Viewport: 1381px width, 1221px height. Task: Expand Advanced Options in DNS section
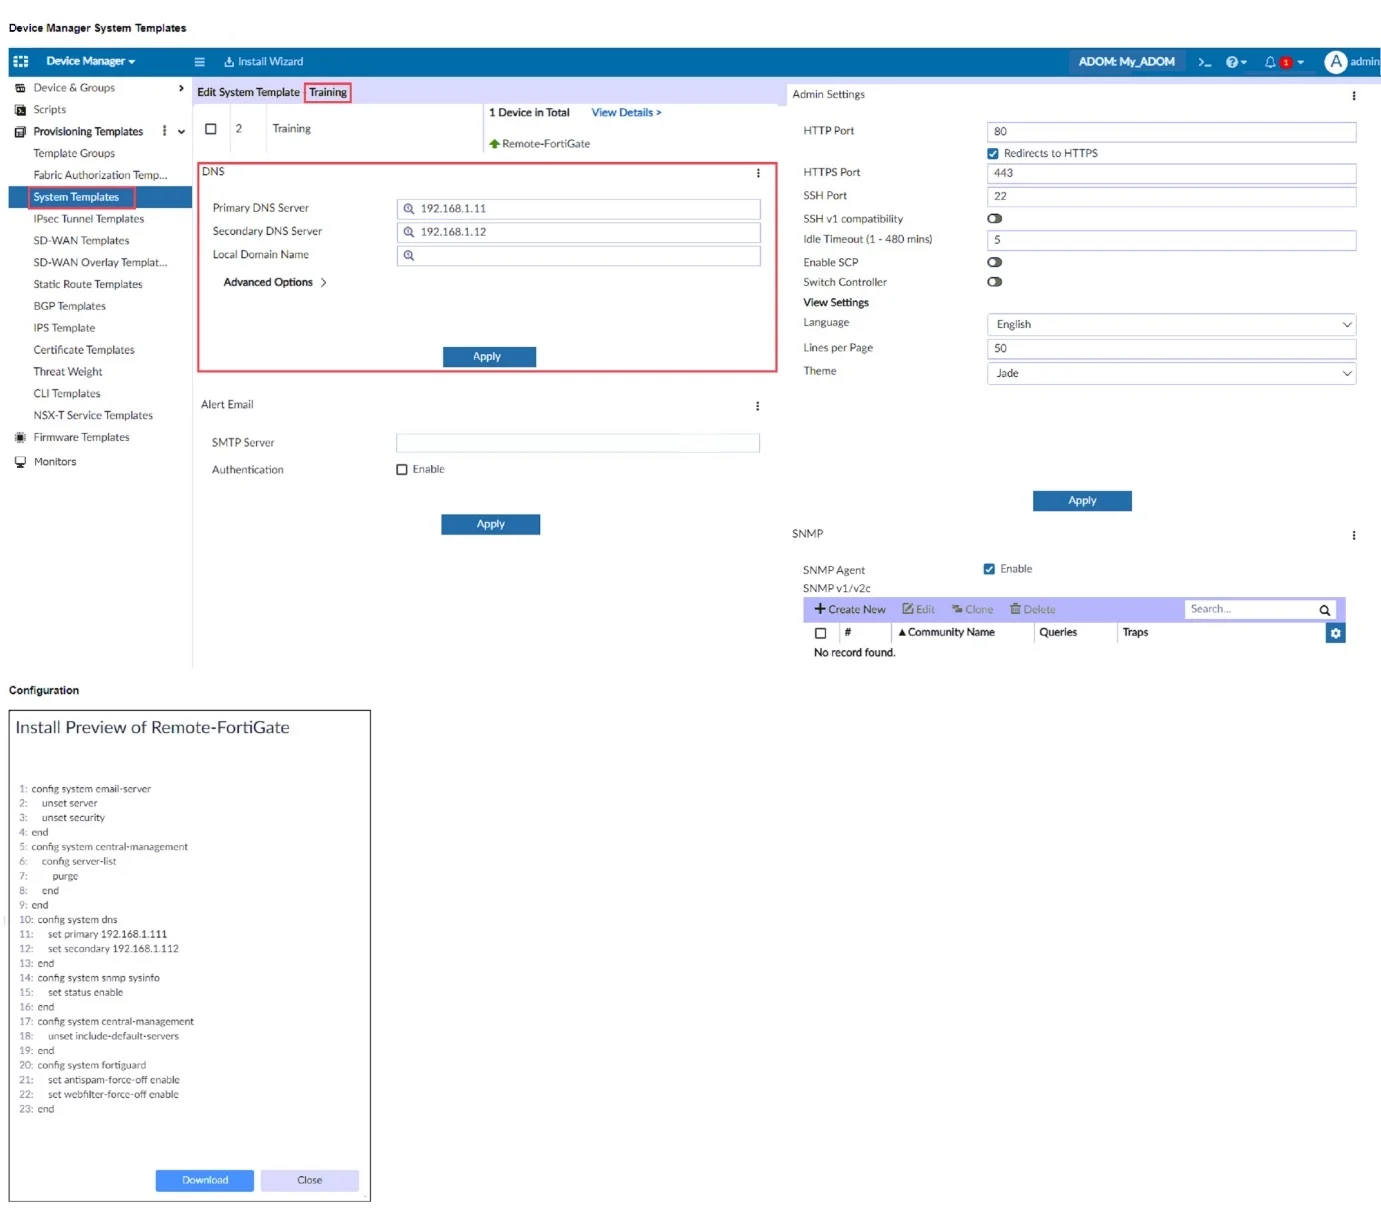[x=275, y=283]
